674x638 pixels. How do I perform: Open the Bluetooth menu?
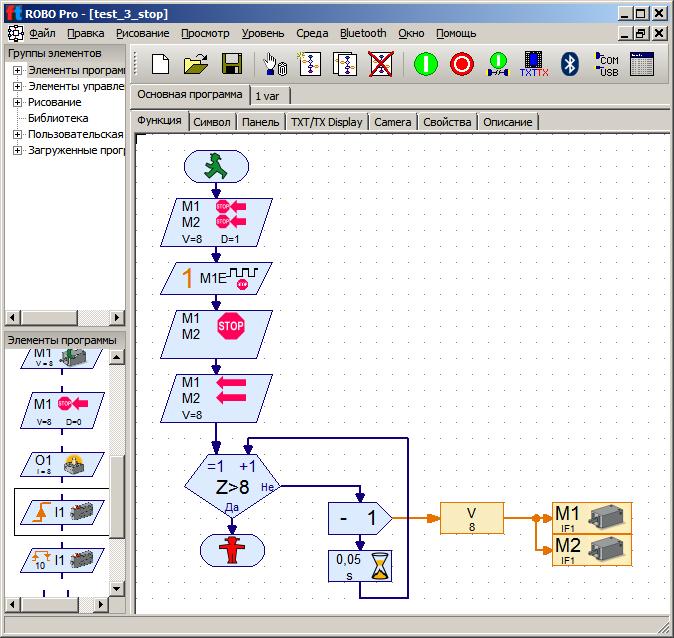pos(363,33)
